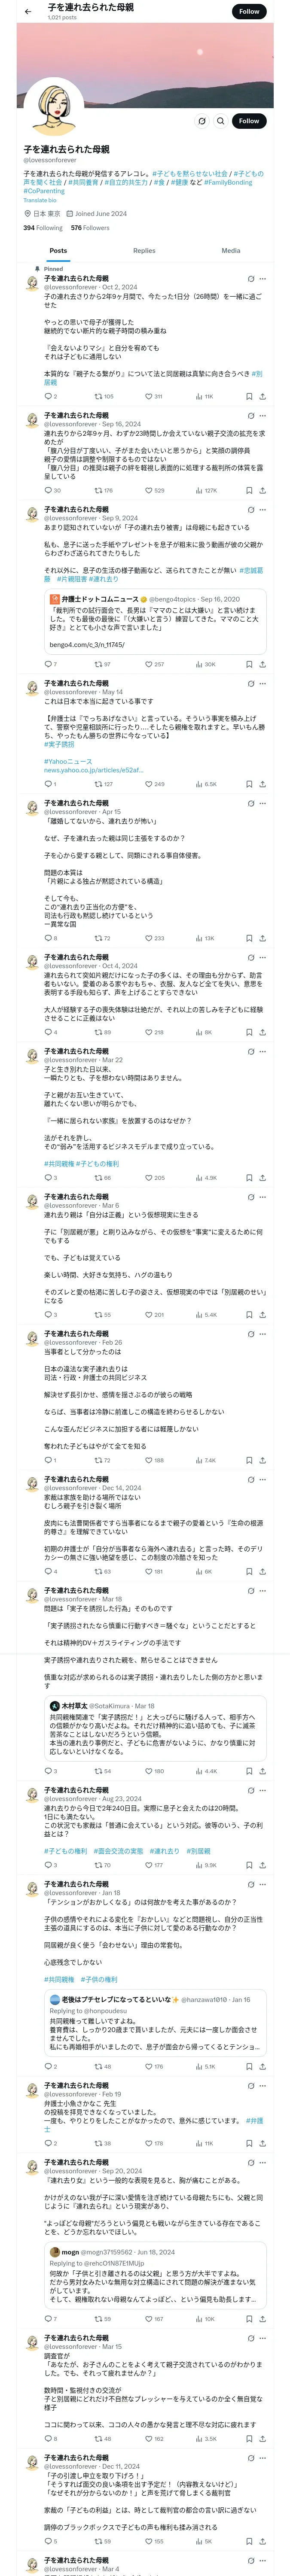Open more options on pinned post
The height and width of the screenshot is (2576, 290).
[x=263, y=278]
